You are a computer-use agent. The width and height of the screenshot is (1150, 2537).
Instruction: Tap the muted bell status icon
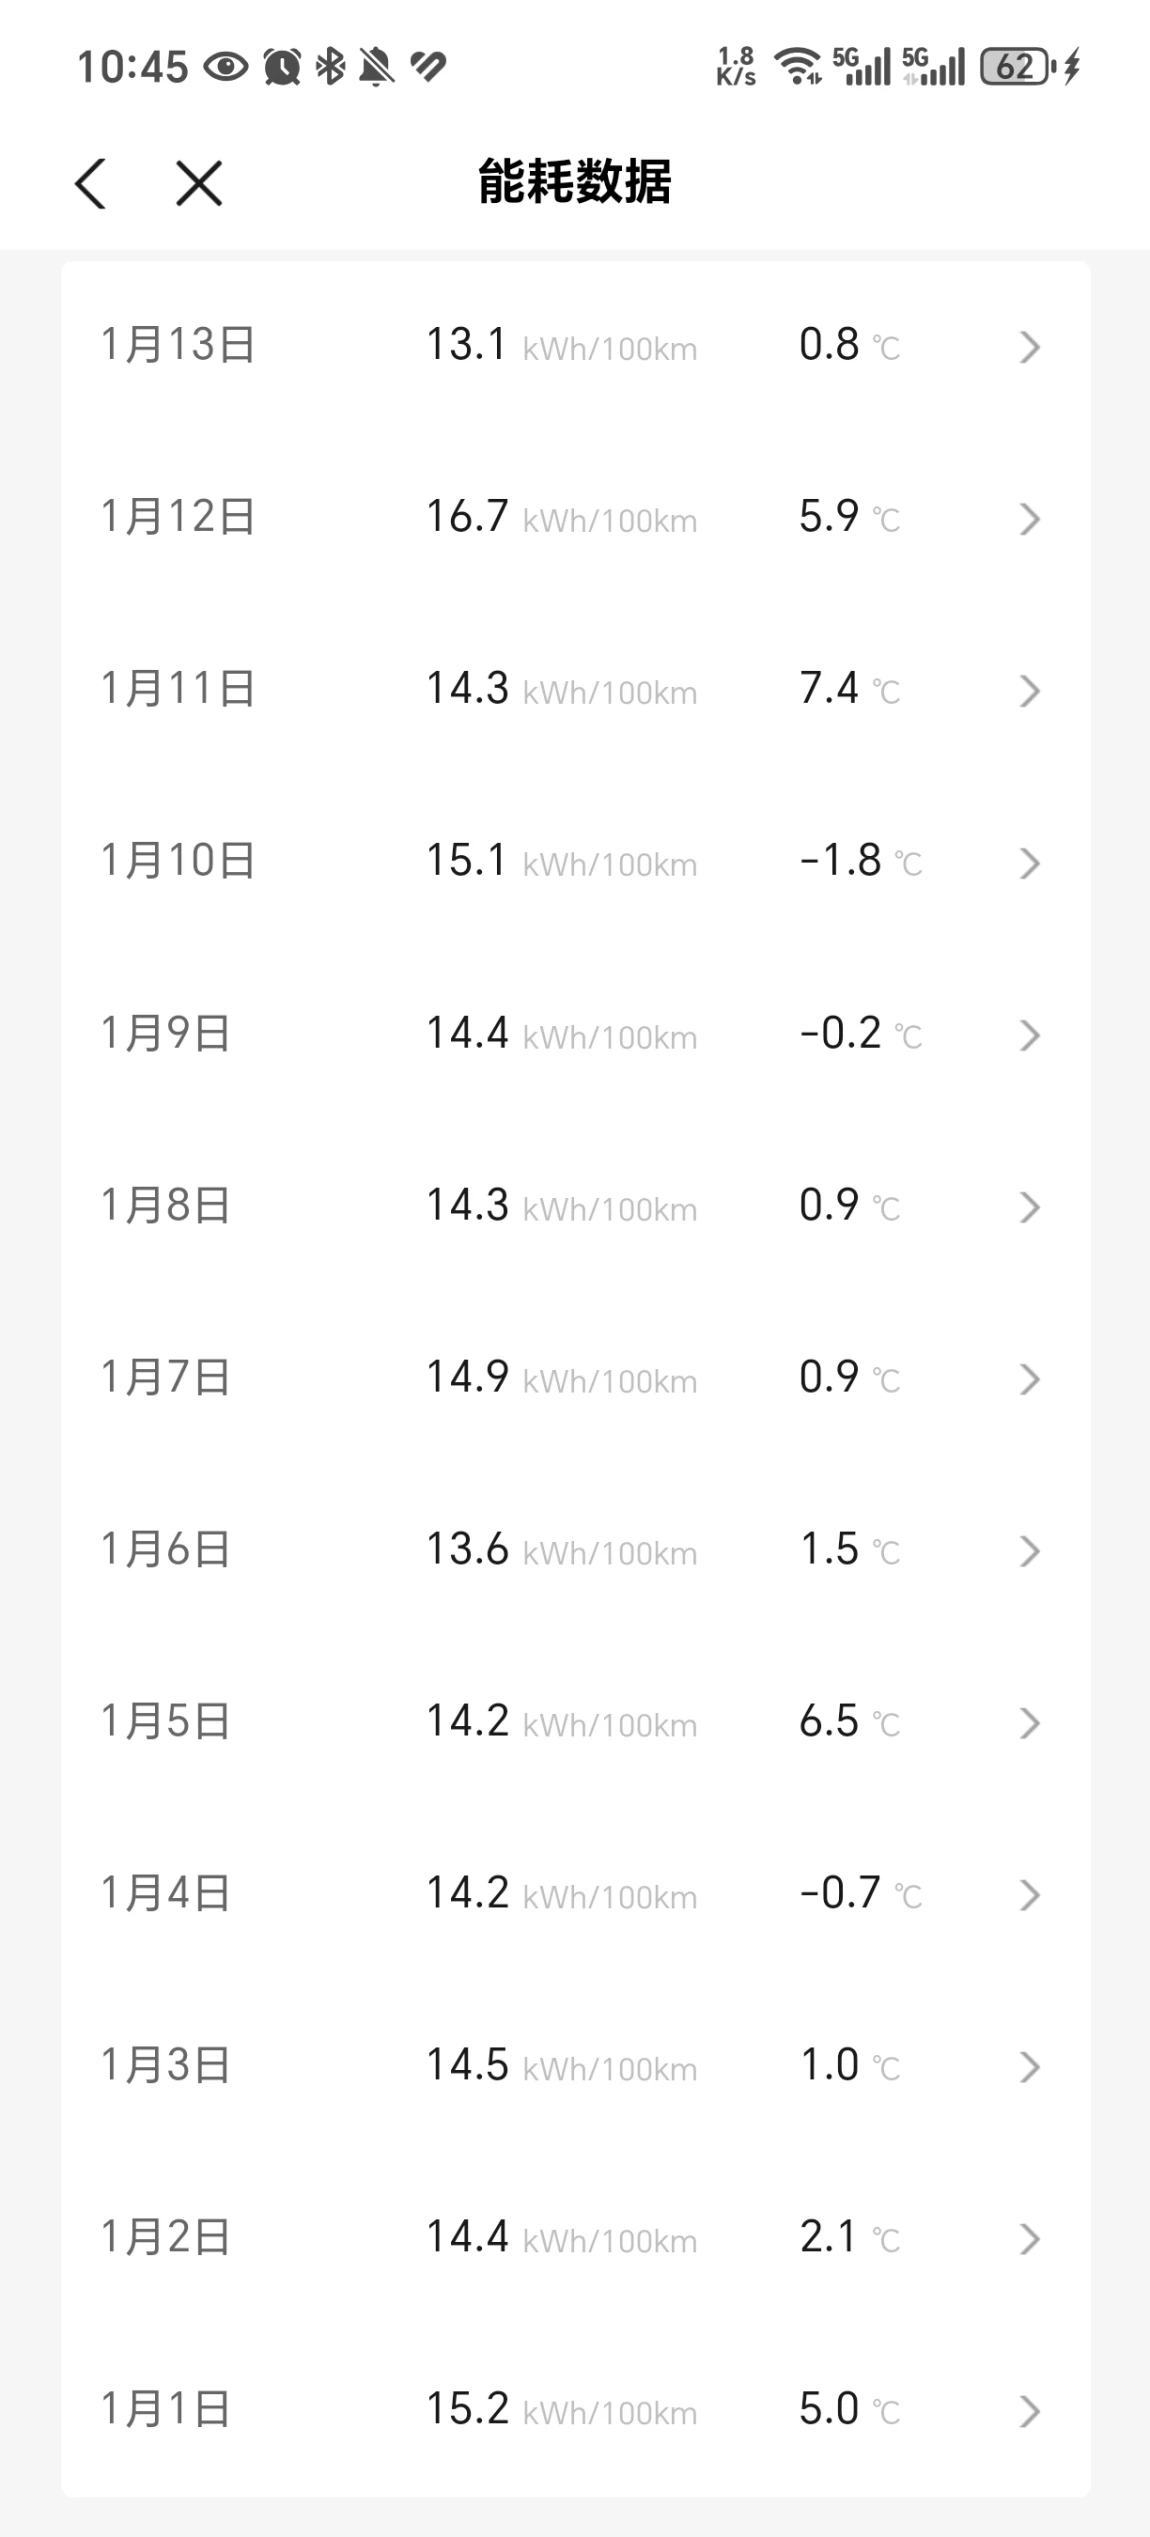pyautogui.click(x=377, y=67)
